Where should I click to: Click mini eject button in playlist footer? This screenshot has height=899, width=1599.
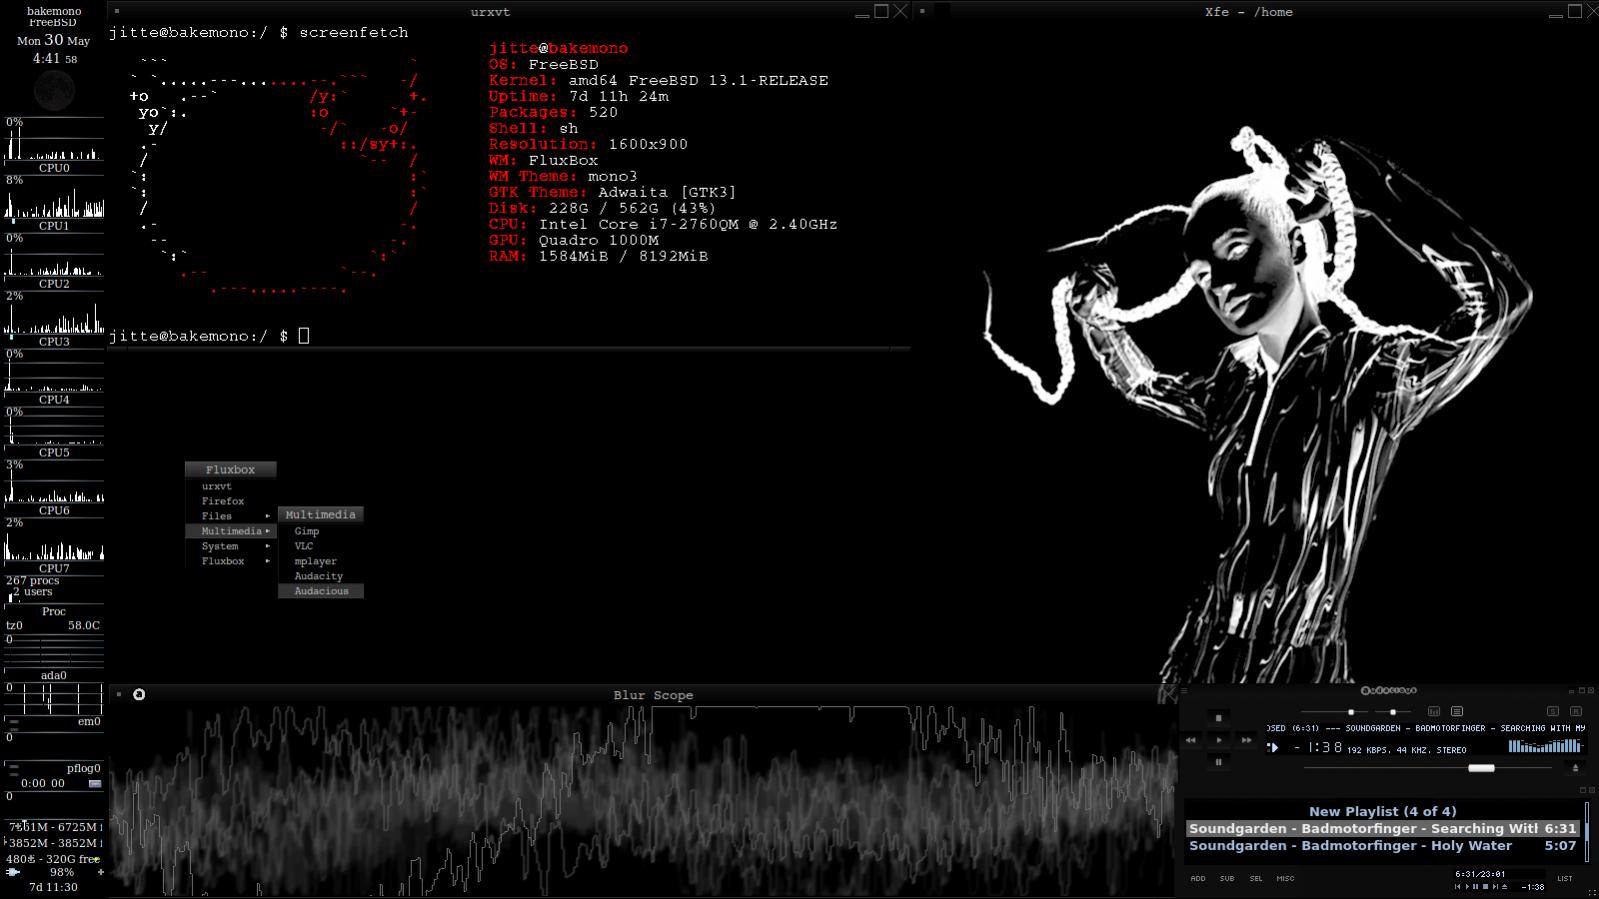coord(1504,886)
